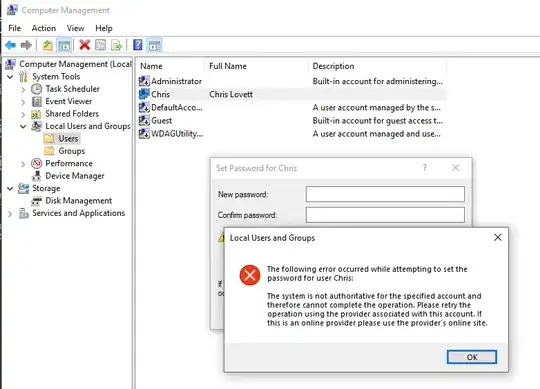Click the Shared Folders icon

click(x=36, y=114)
